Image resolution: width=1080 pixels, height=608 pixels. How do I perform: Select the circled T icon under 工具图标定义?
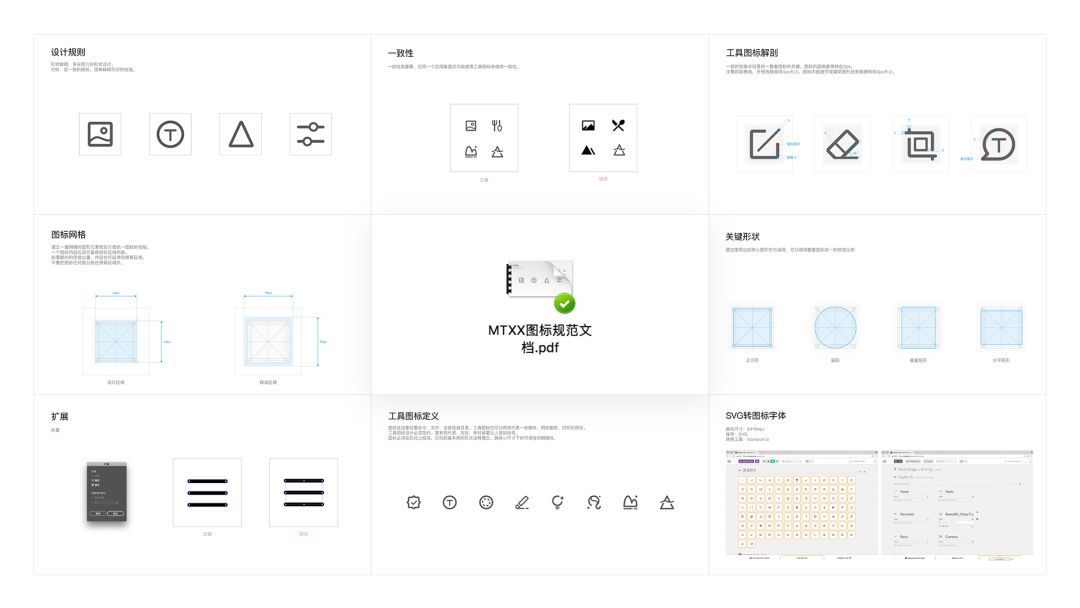pos(450,503)
